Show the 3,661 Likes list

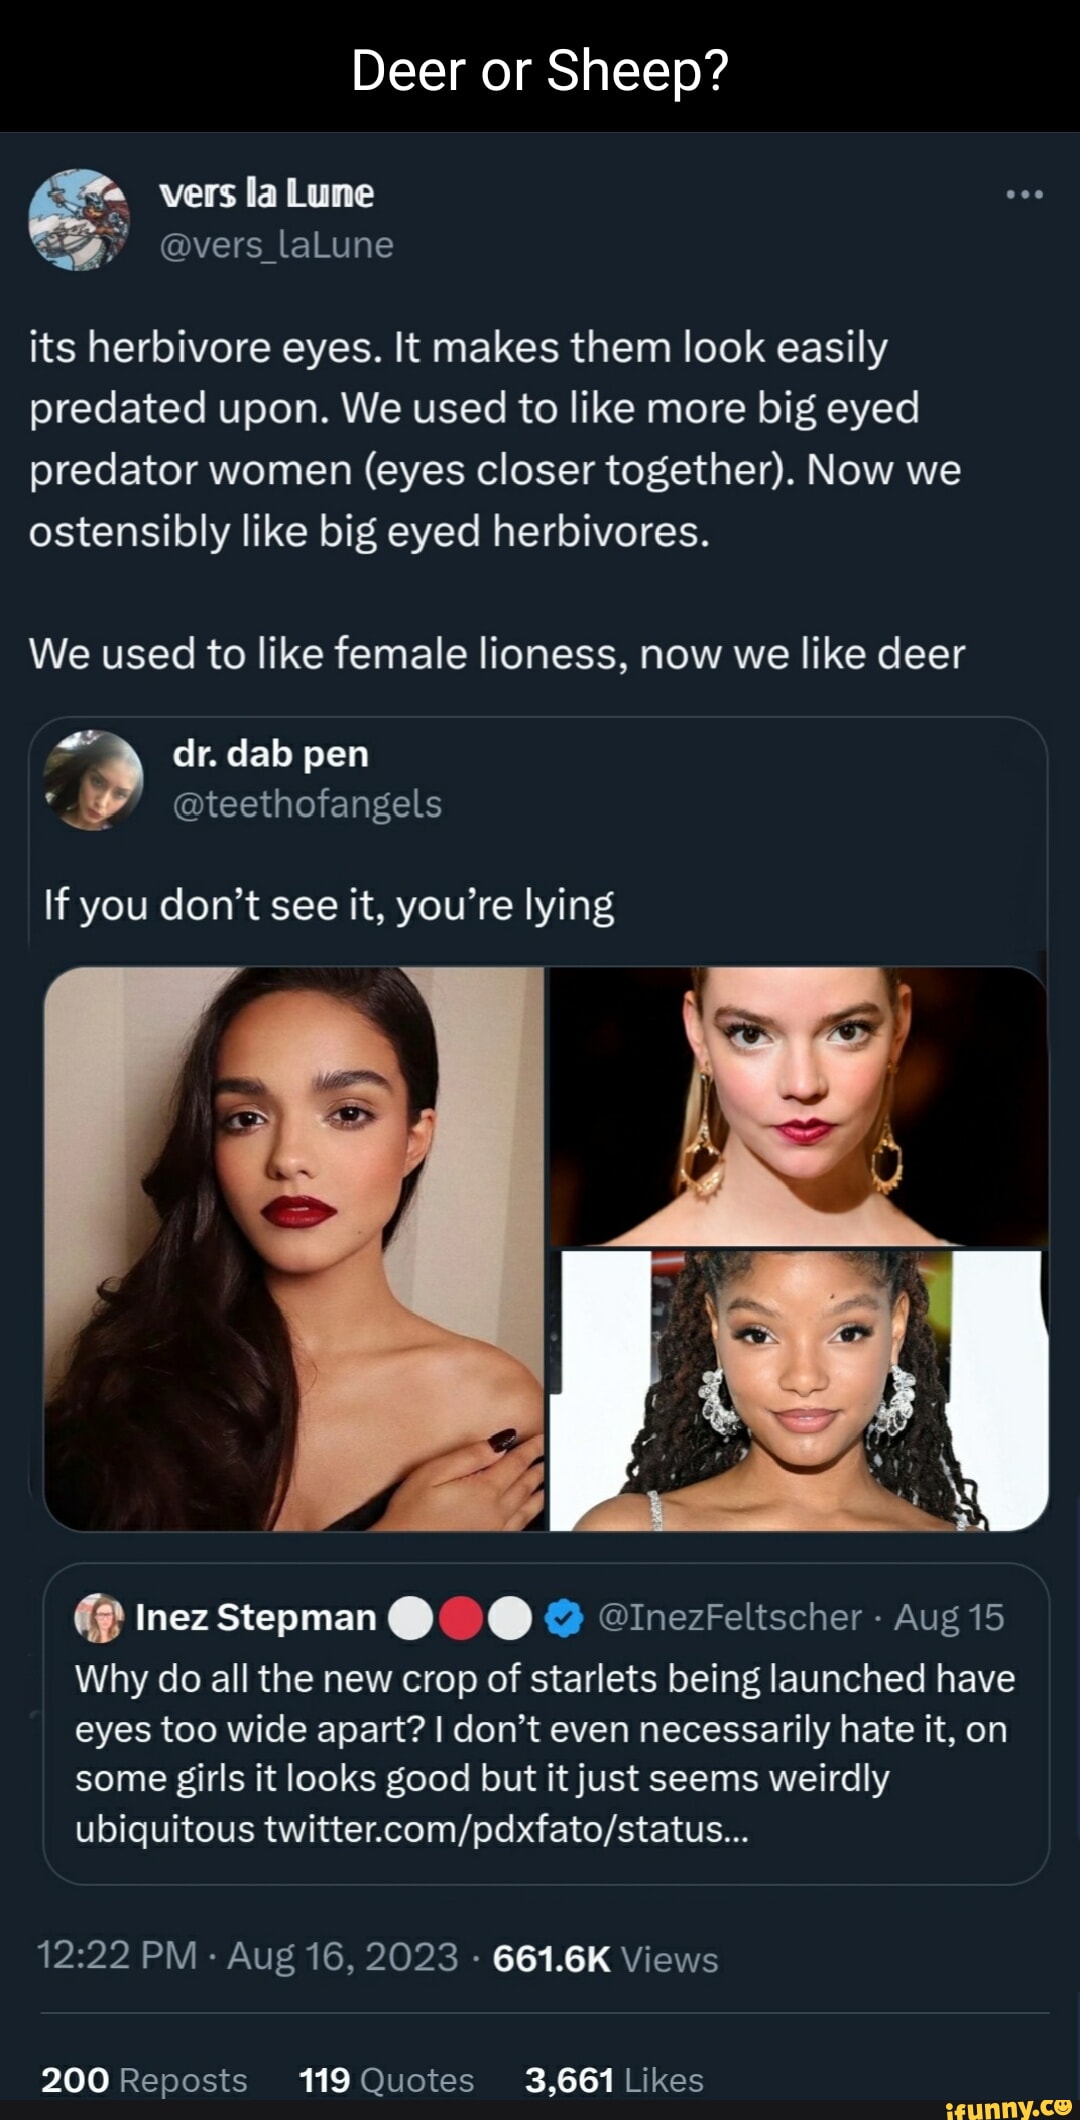click(614, 2080)
